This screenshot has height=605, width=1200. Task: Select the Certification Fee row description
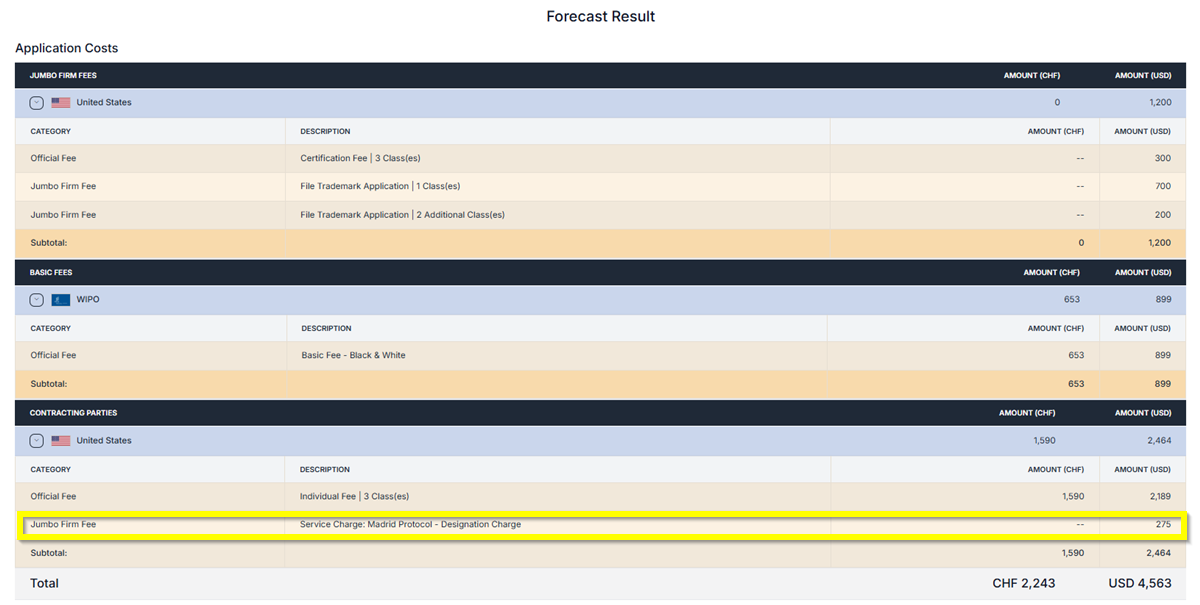(x=354, y=158)
